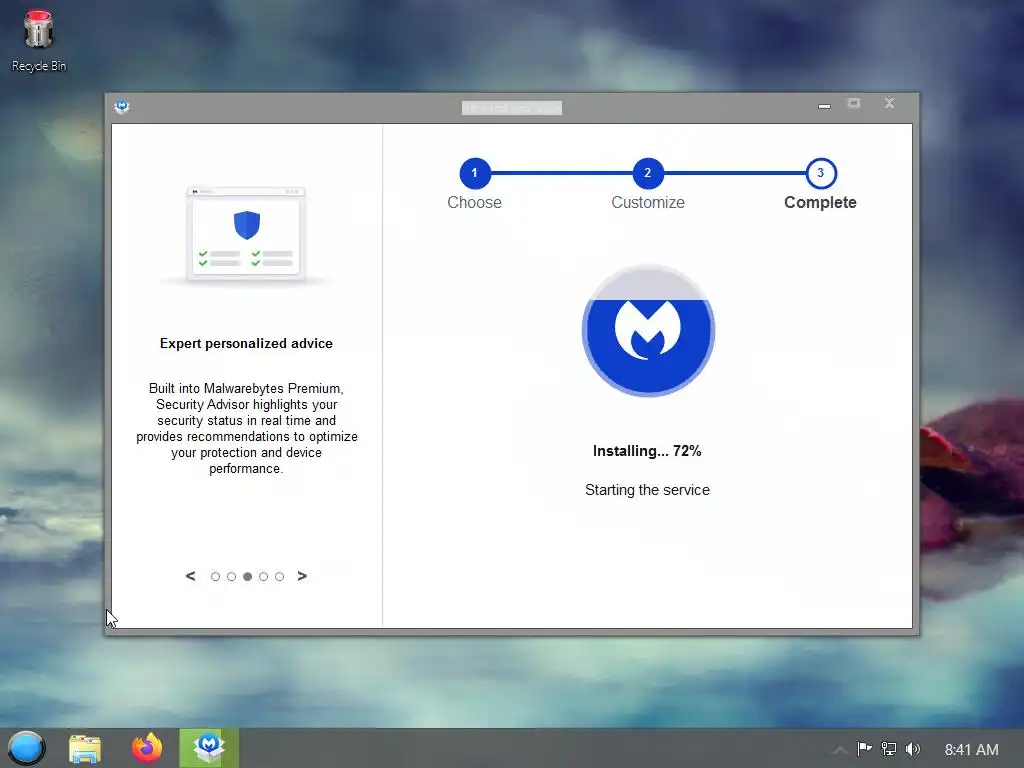Viewport: 1024px width, 768px height.
Task: Click the installer window title text
Action: [512, 108]
